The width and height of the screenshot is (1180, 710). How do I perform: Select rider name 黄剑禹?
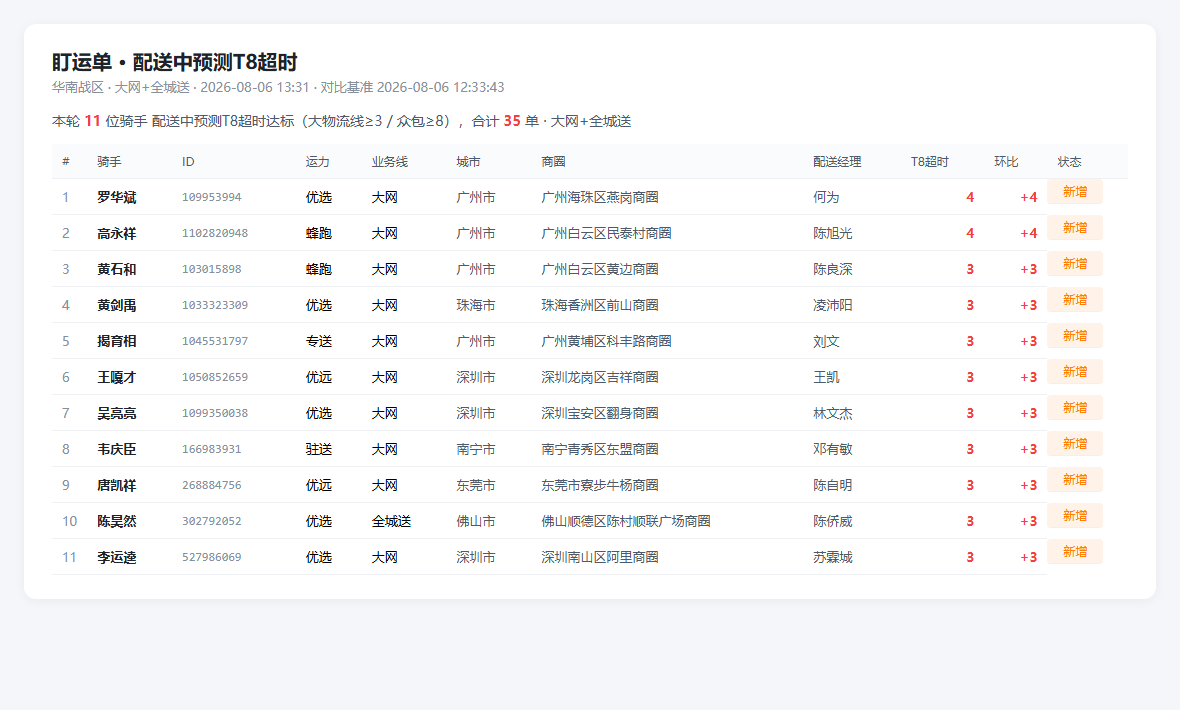tap(117, 306)
